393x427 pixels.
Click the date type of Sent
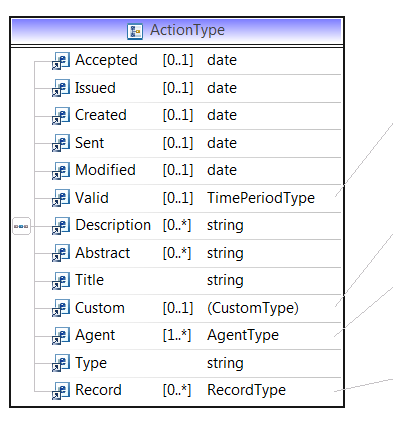(x=222, y=143)
